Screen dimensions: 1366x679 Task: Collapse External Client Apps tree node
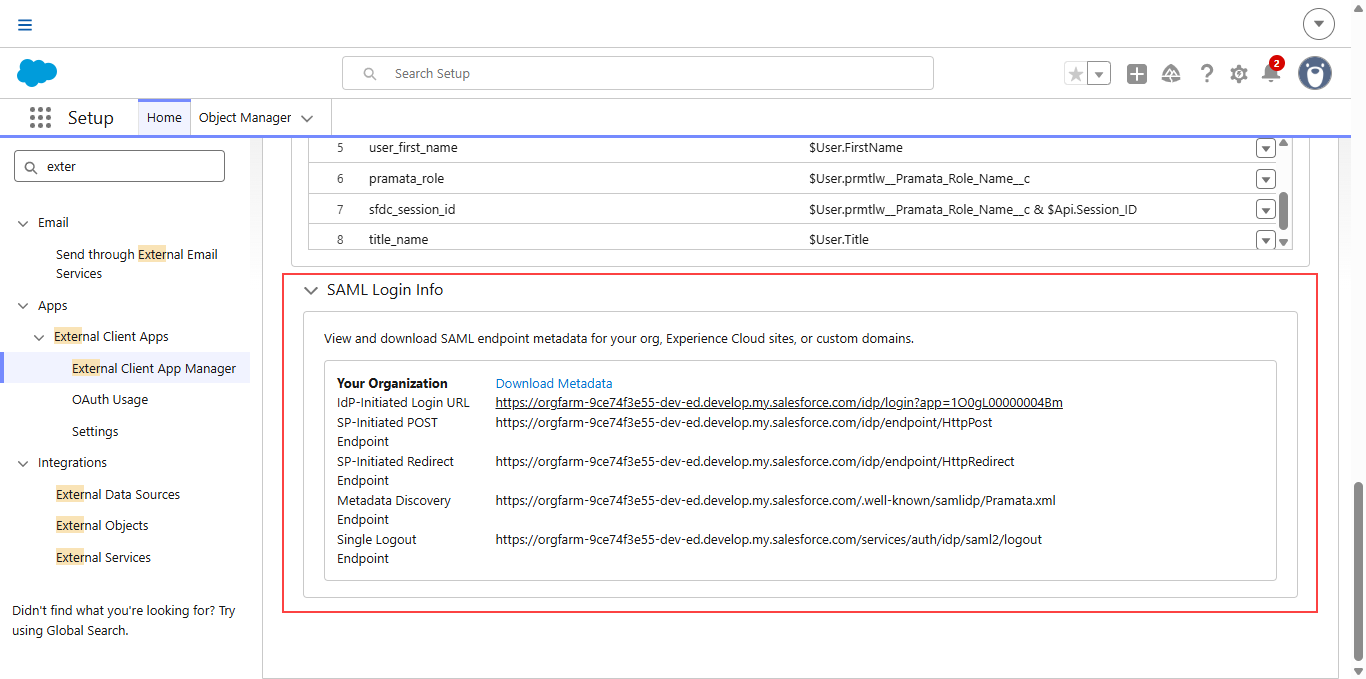pos(40,337)
